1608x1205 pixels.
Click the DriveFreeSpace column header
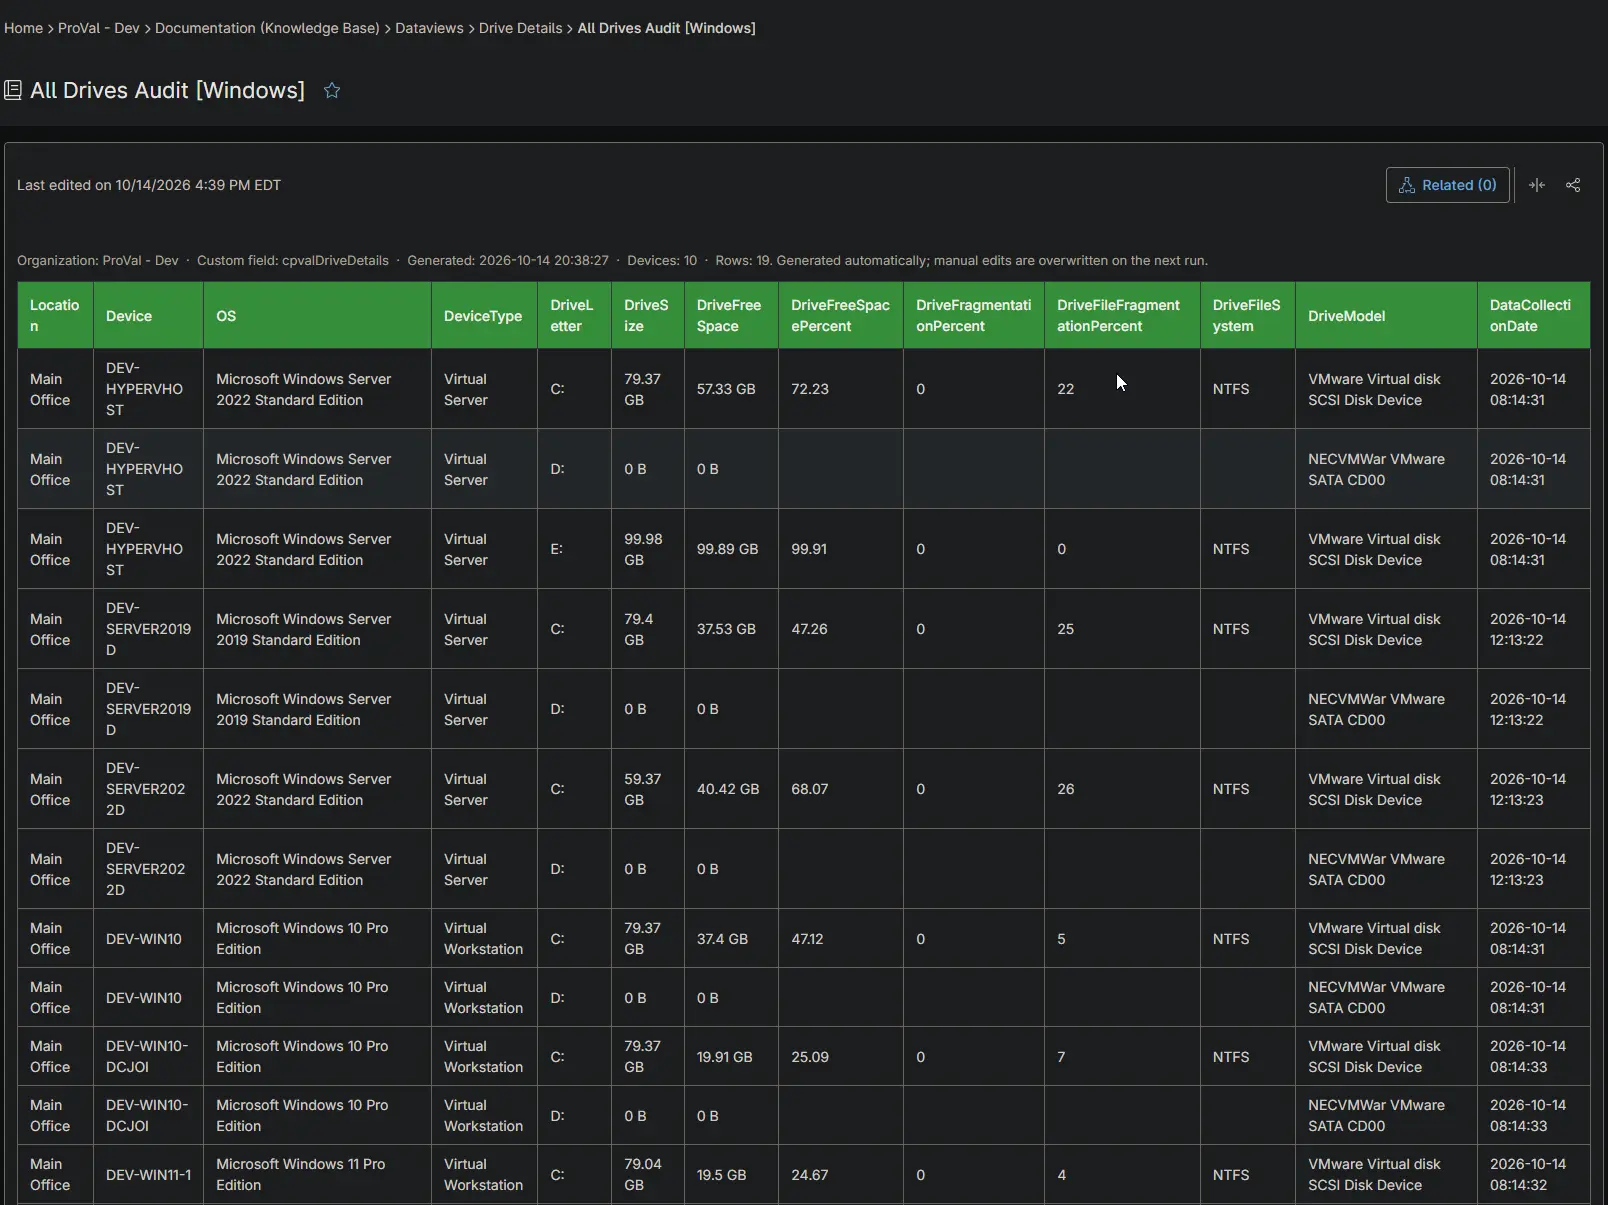click(x=731, y=315)
